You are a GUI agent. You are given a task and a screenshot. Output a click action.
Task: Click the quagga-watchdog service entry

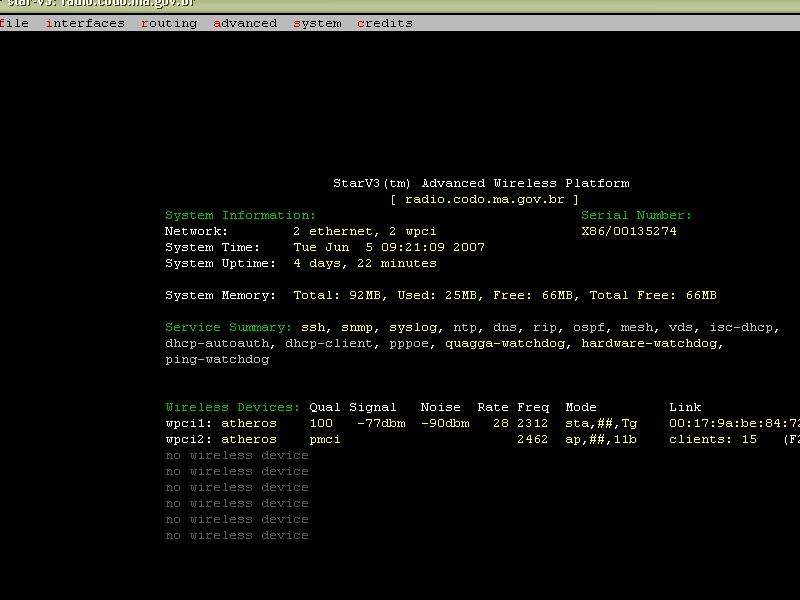pos(505,343)
